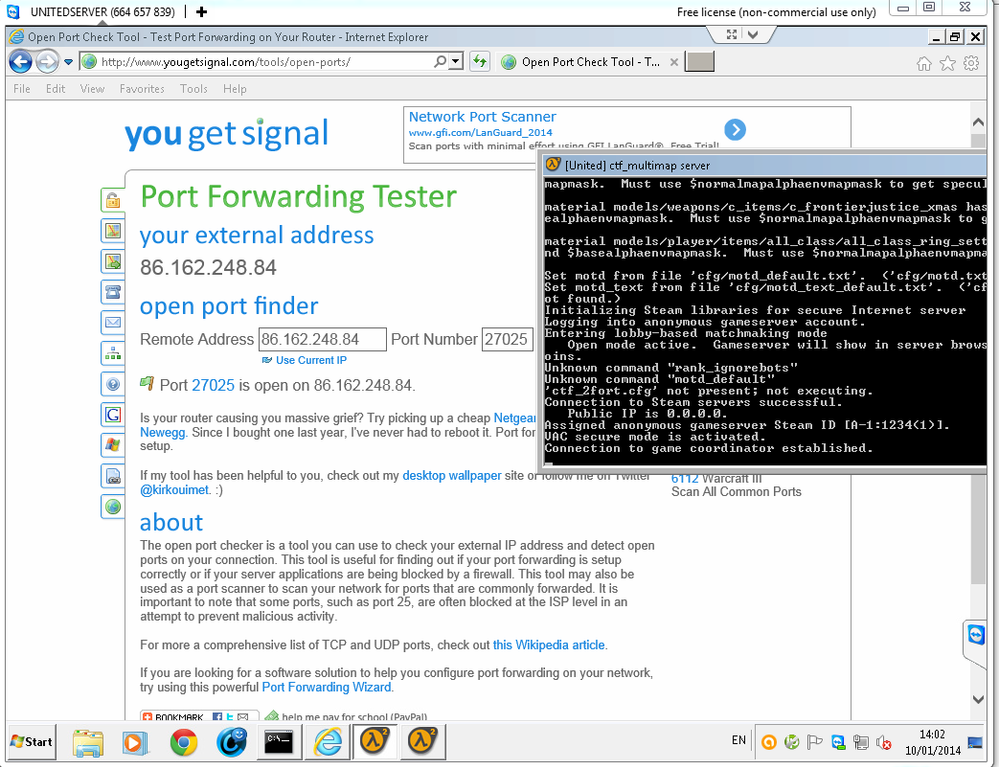This screenshot has width=999, height=767.
Task: Click the Port Forwarding Wizard link
Action: tap(326, 687)
